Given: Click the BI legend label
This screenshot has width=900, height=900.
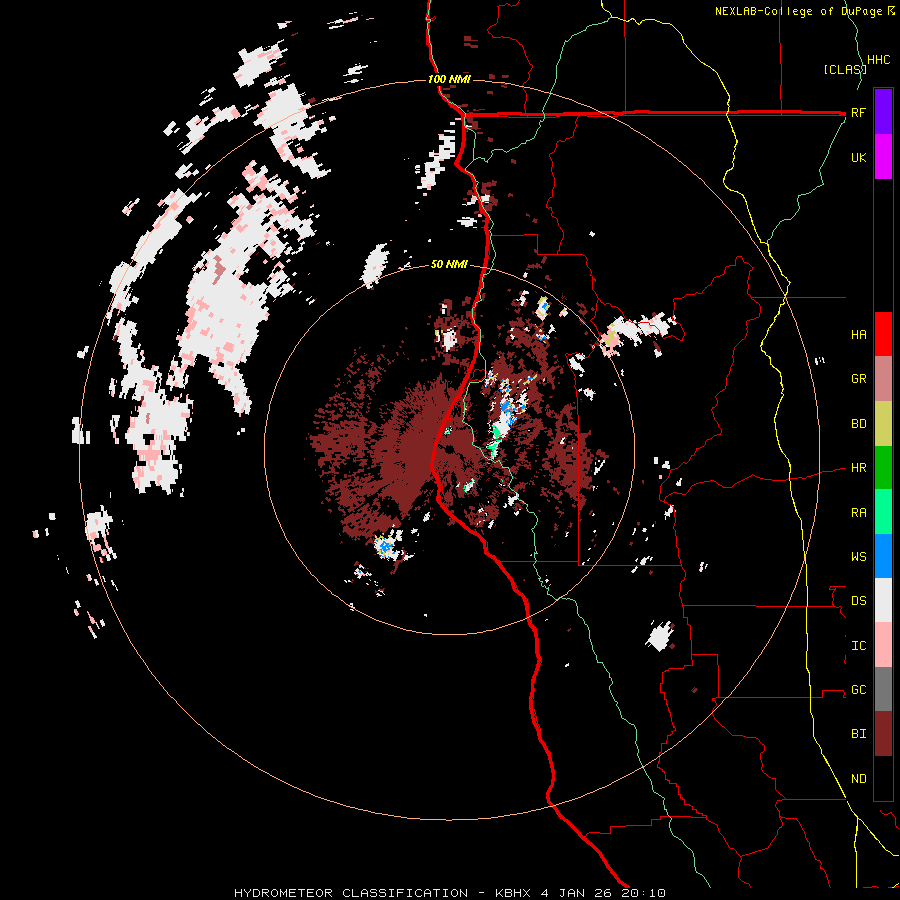Looking at the screenshot, I should click(858, 734).
